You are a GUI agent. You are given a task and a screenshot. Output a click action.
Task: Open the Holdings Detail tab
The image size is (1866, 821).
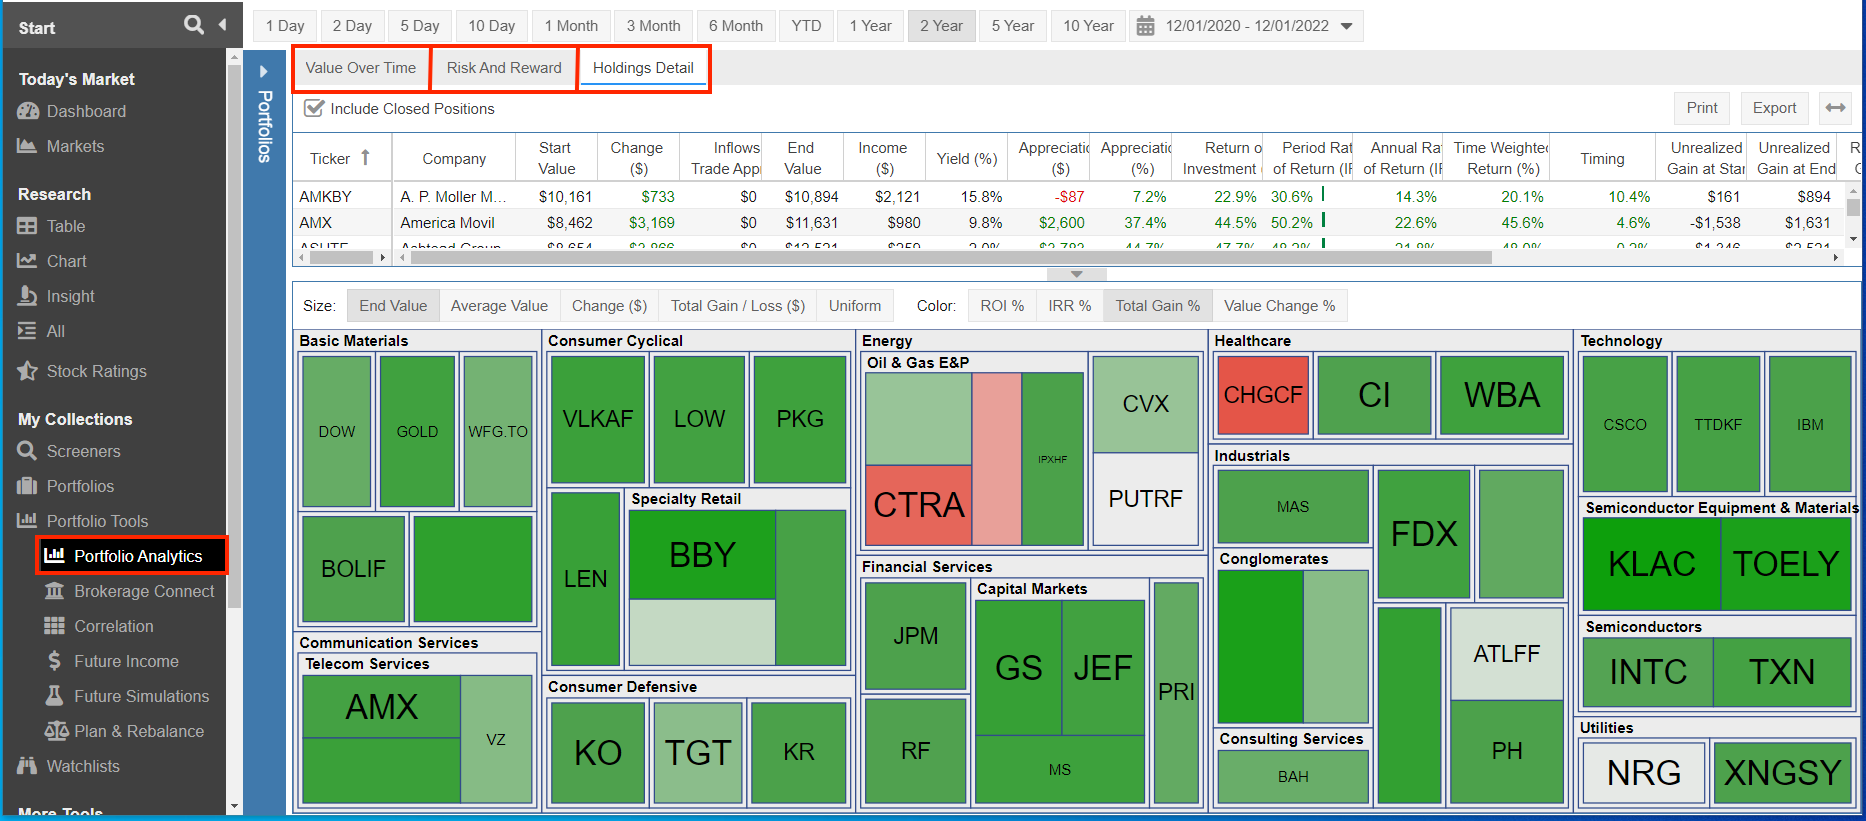(643, 68)
